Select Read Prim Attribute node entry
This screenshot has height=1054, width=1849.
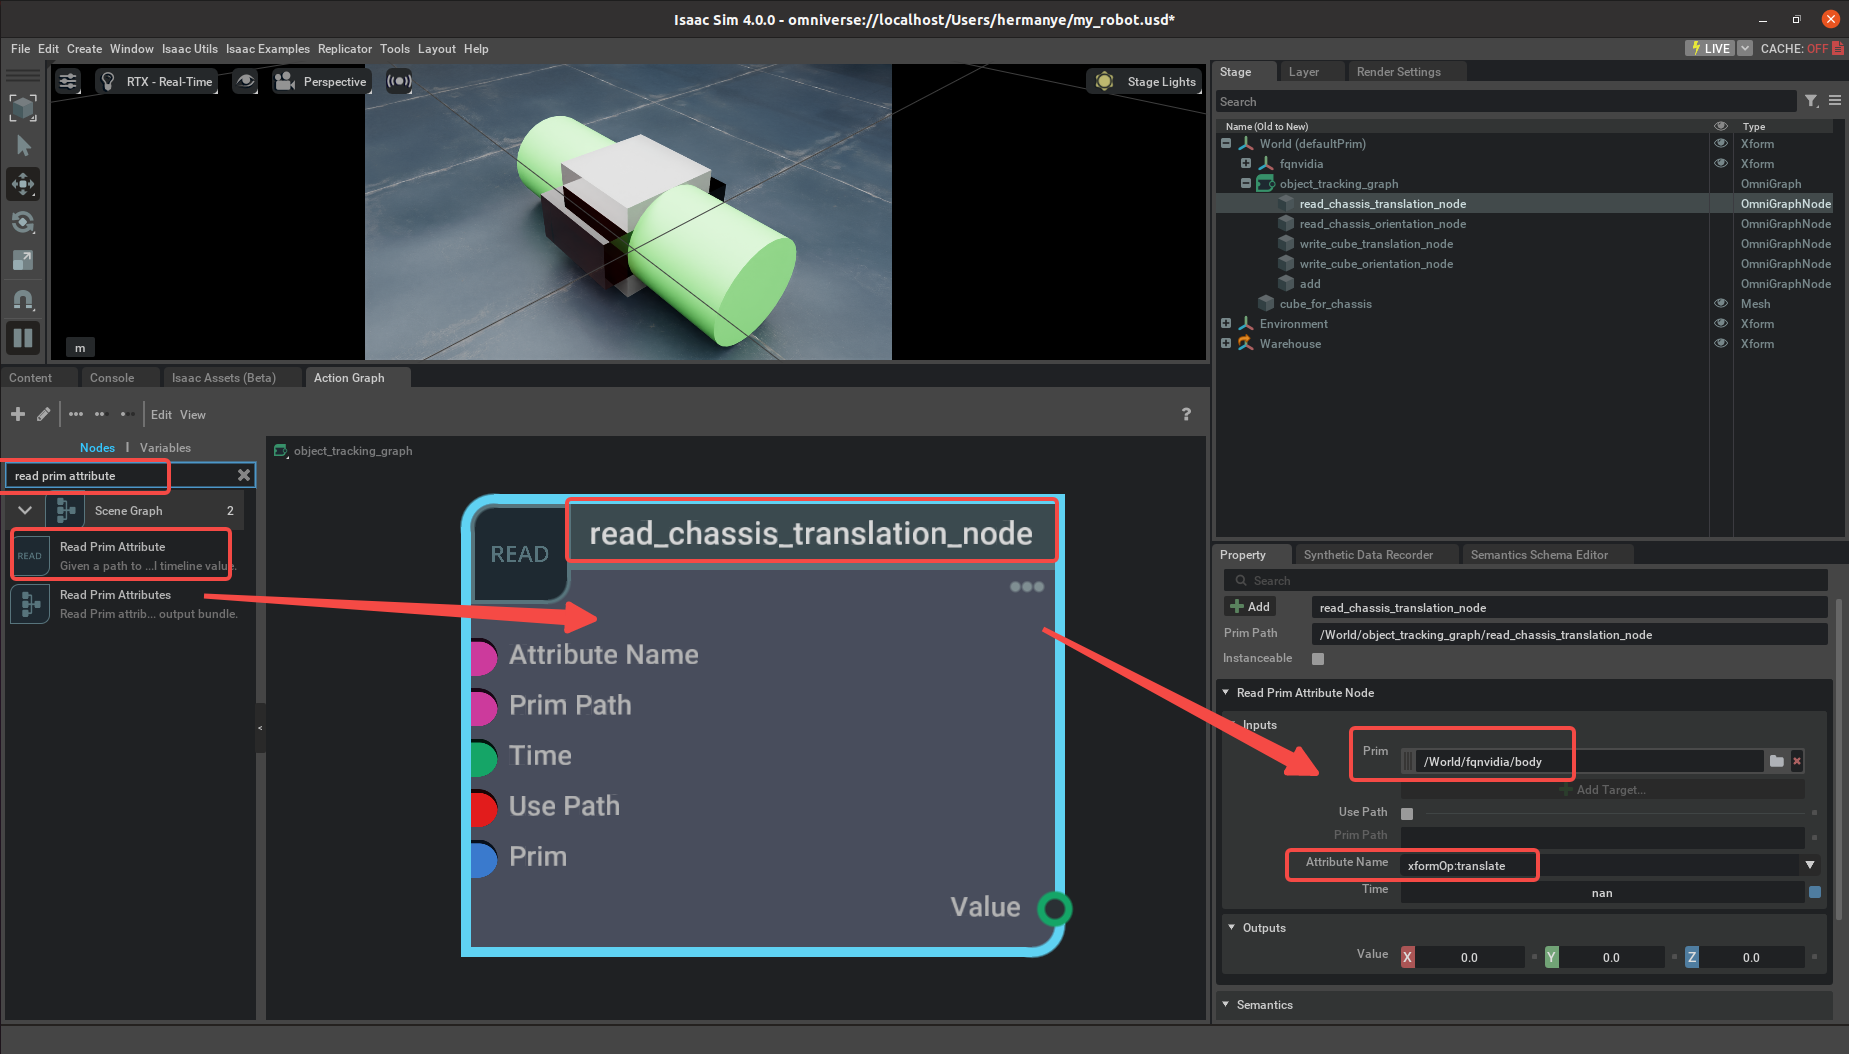pyautogui.click(x=125, y=556)
